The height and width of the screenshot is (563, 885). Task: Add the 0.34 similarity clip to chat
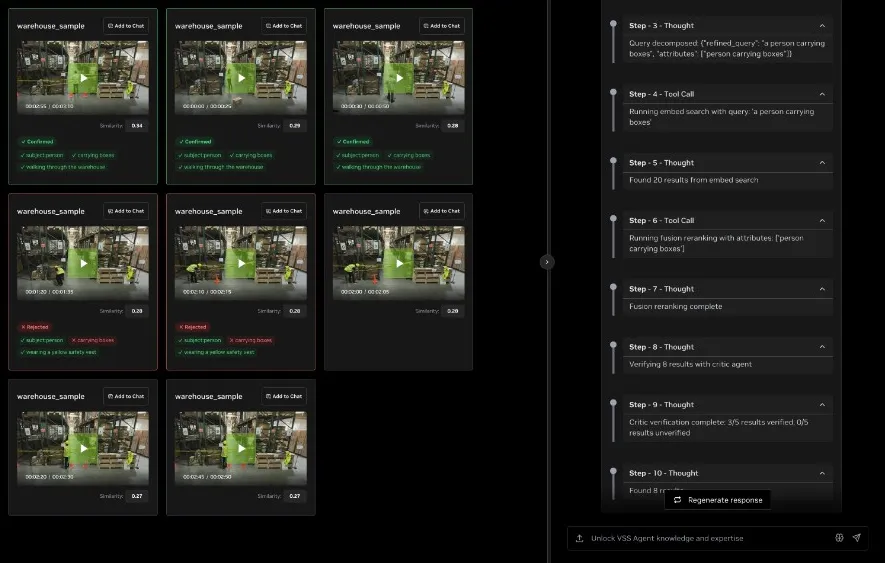126,26
